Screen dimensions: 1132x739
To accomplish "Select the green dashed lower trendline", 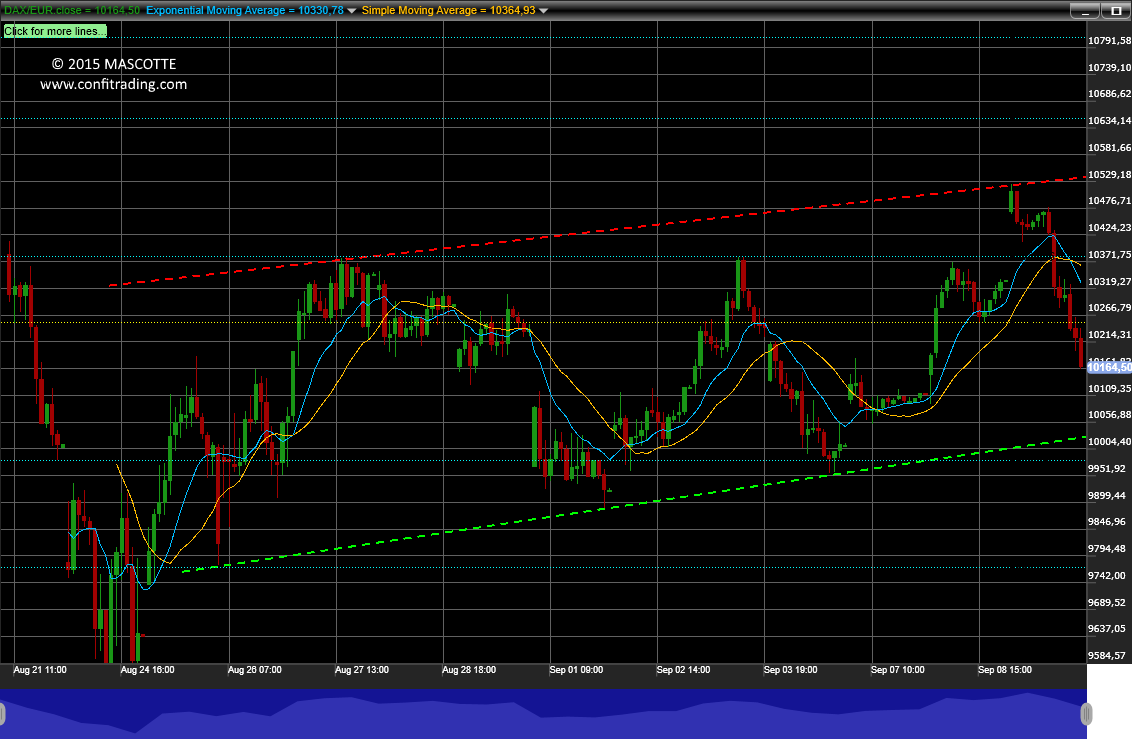I will tap(634, 504).
